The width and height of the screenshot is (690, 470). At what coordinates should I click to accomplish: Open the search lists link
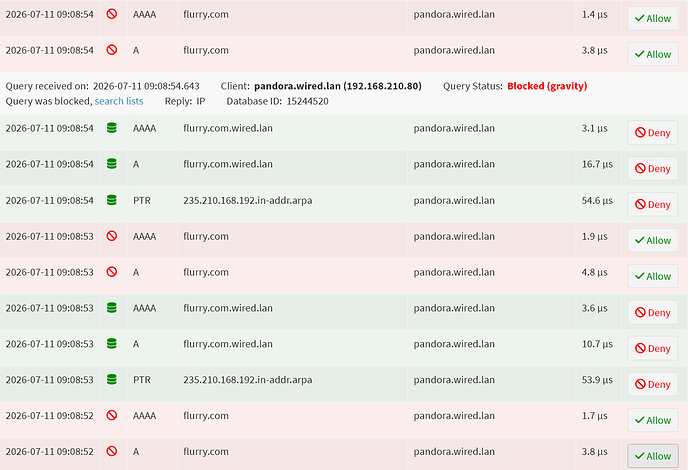pyautogui.click(x=119, y=101)
